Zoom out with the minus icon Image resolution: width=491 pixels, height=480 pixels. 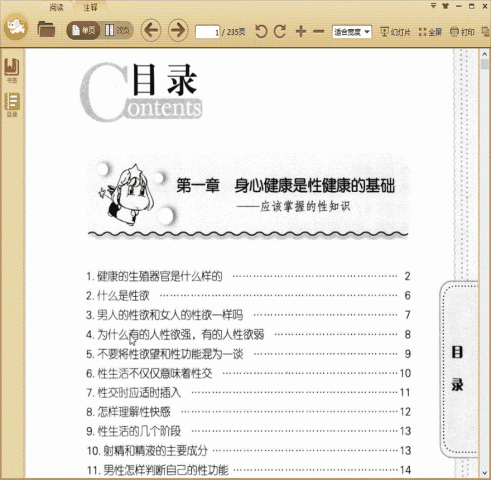pos(318,32)
